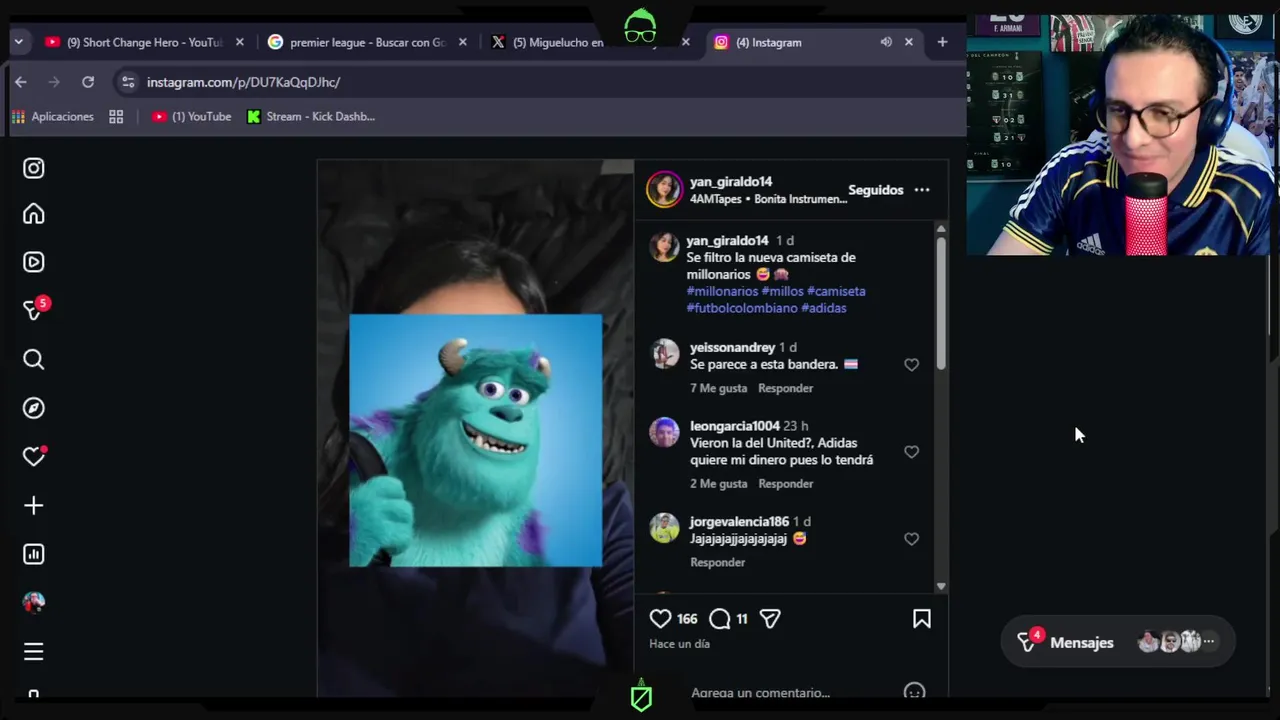Open the profile avatar in the sidebar
The image size is (1280, 720).
(34, 602)
